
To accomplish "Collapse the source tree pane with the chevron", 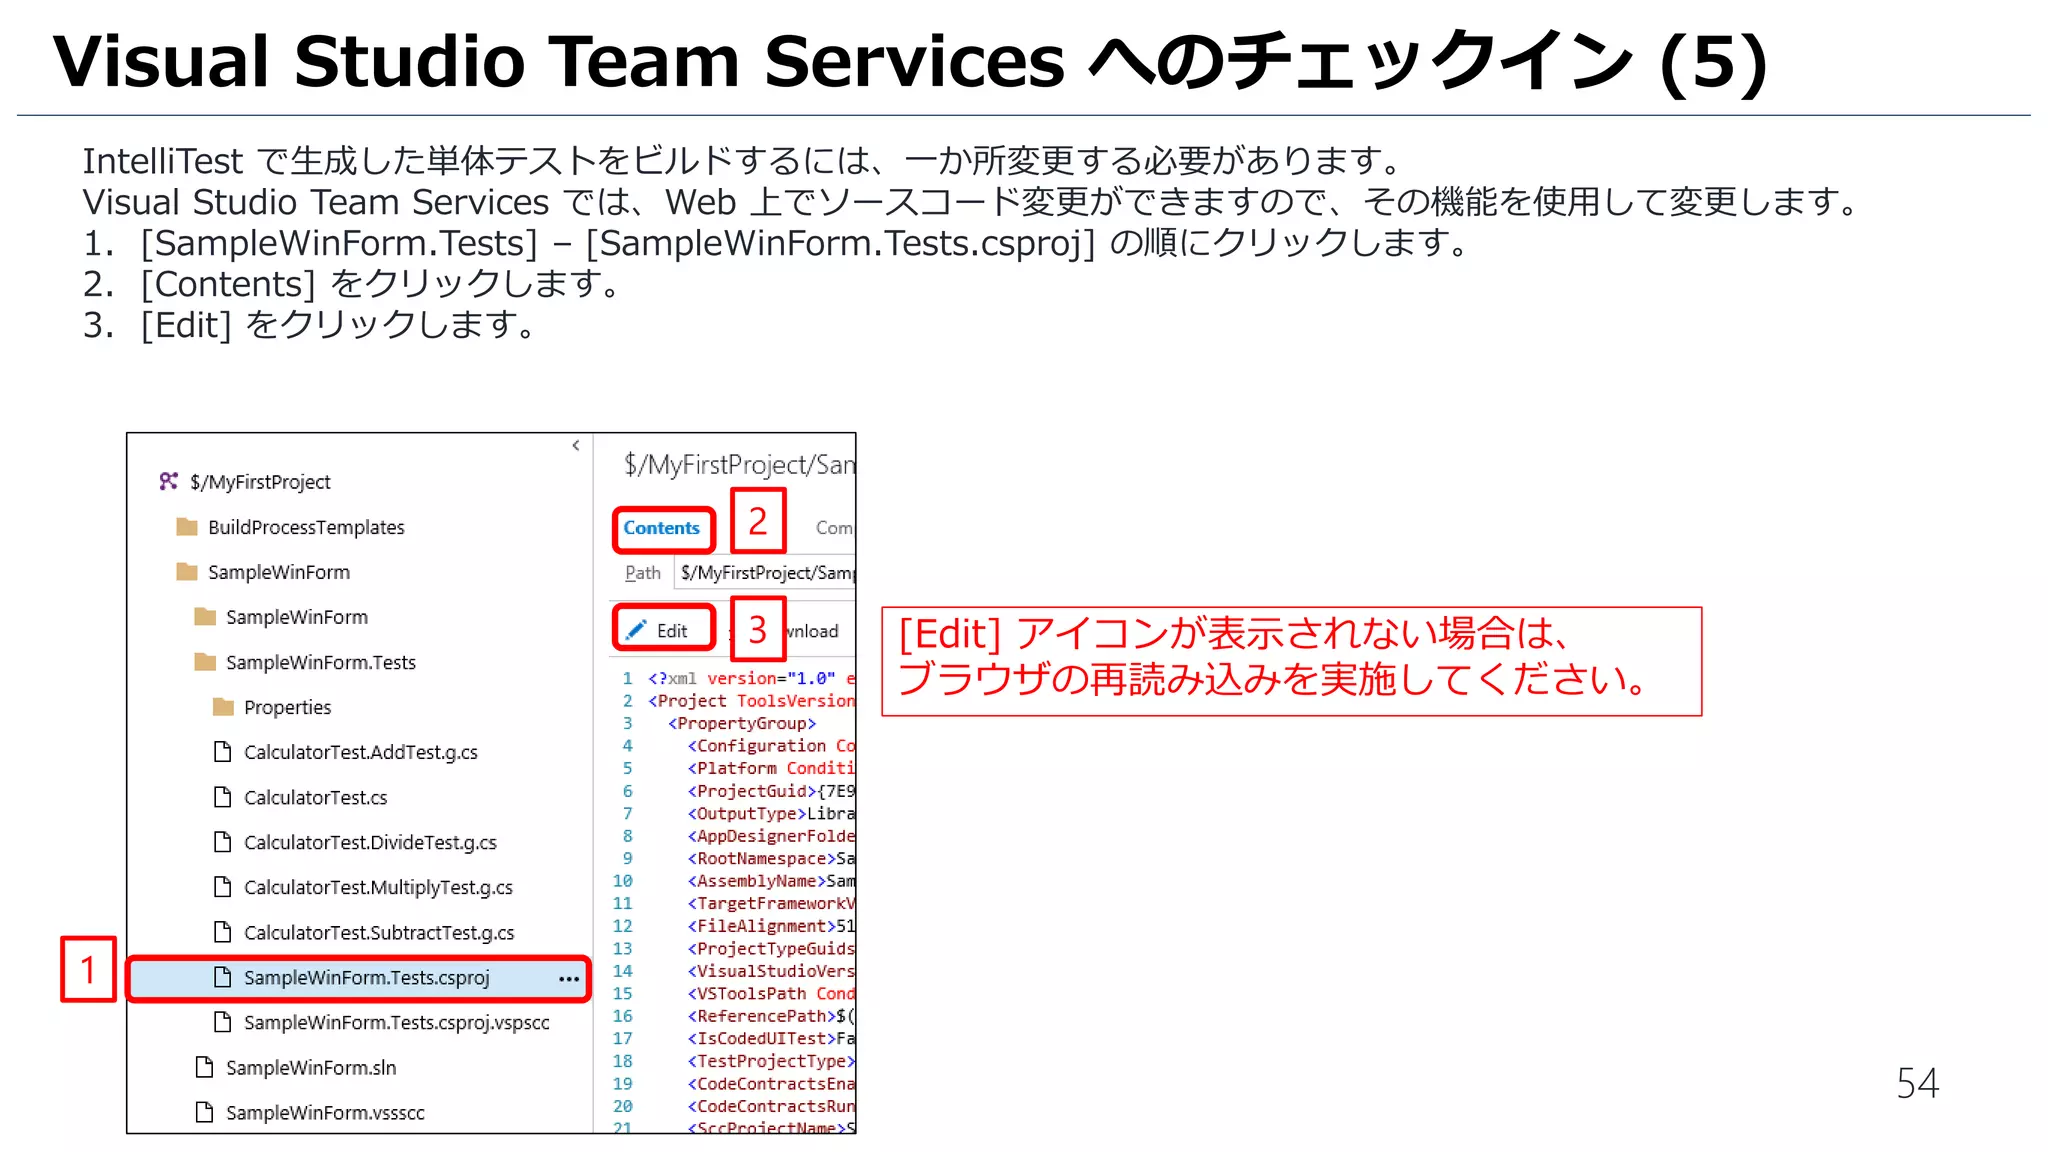I will 576,445.
